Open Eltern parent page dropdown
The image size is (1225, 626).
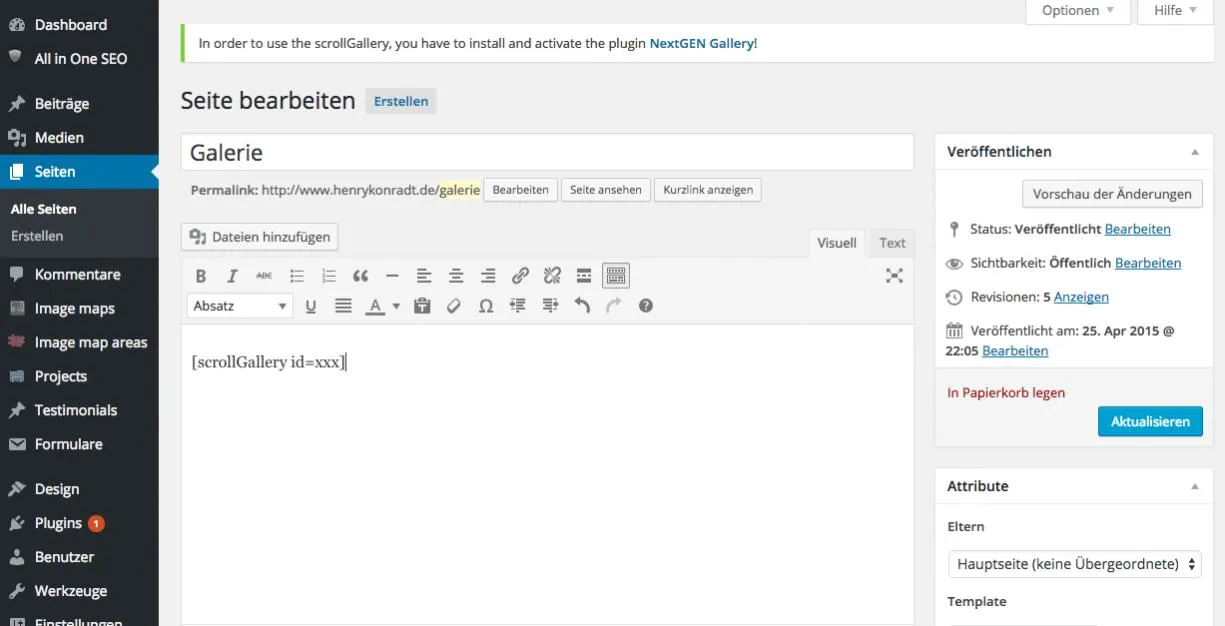[1075, 564]
